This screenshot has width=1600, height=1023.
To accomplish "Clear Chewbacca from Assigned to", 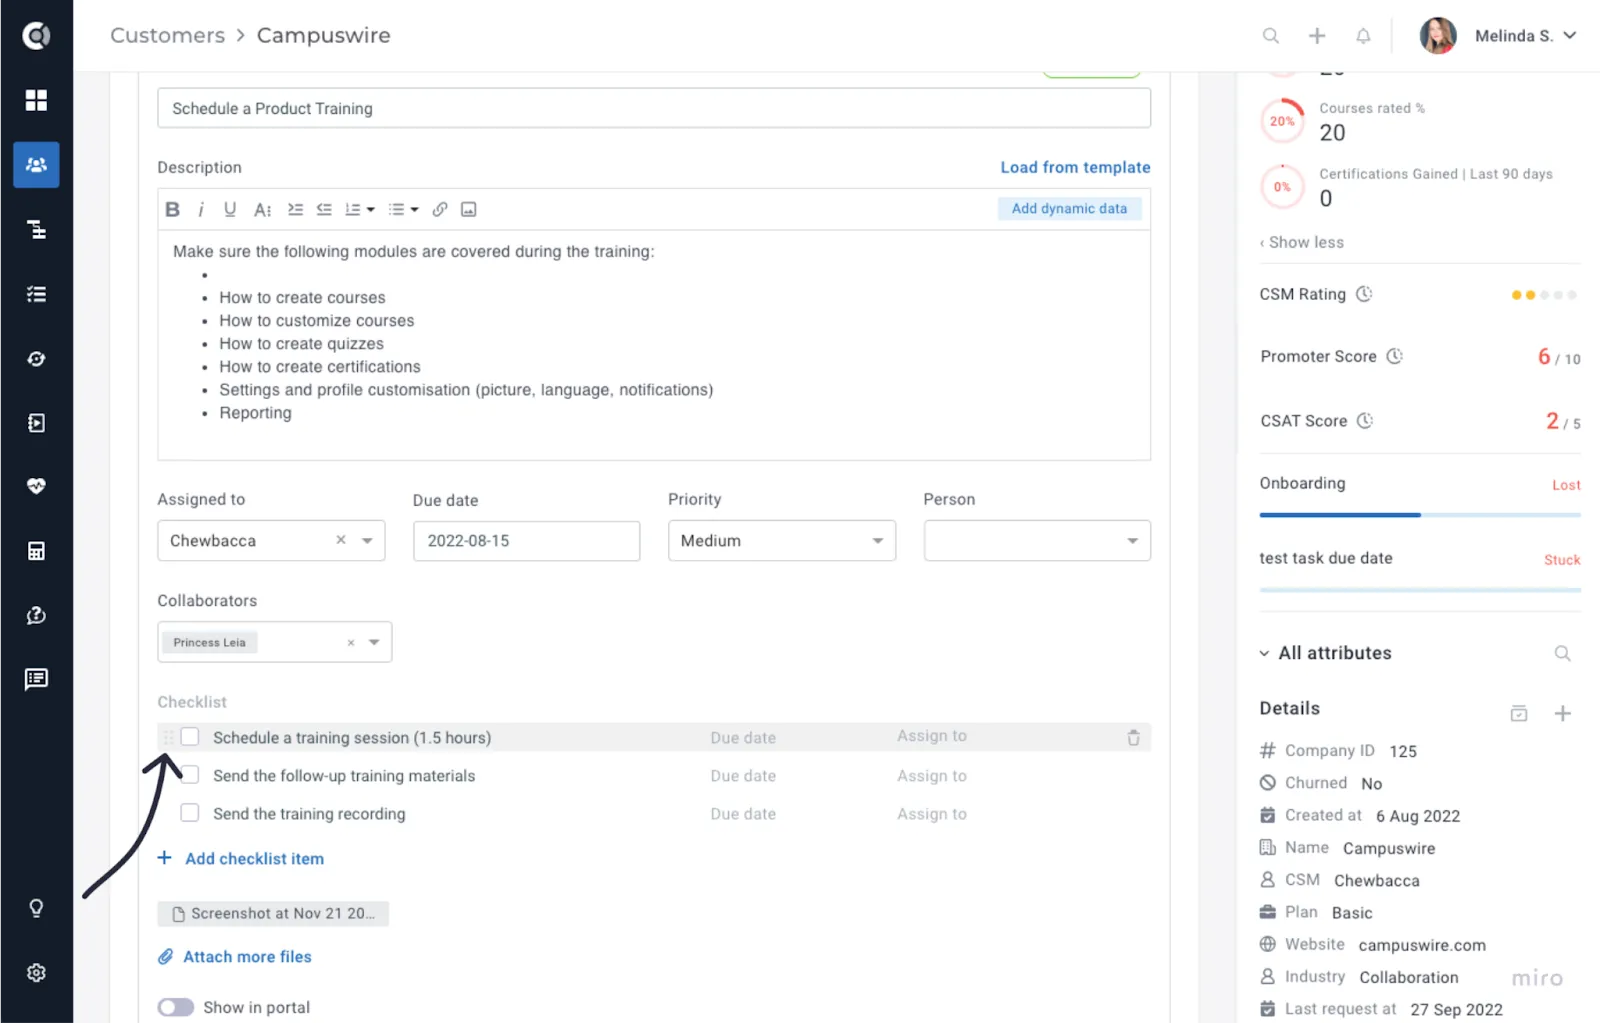I will 341,539.
